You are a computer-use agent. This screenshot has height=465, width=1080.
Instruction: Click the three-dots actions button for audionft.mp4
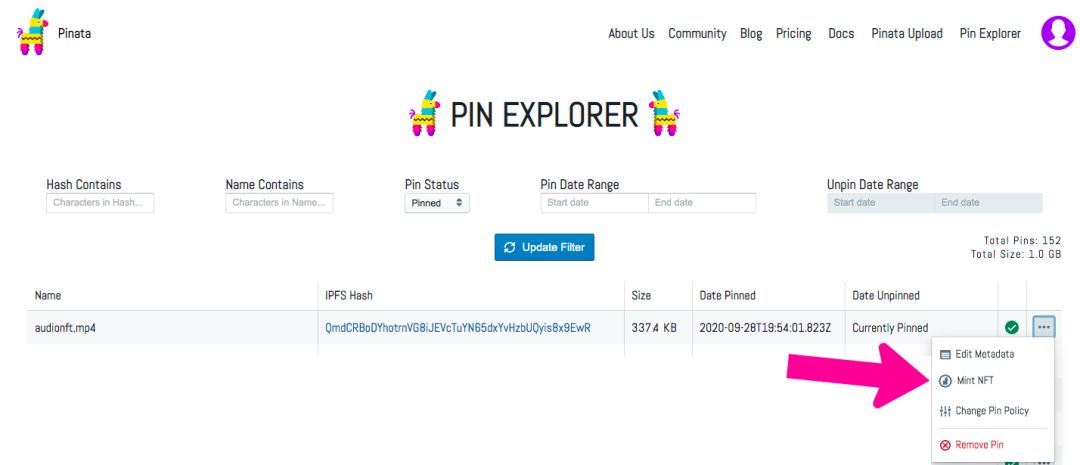click(1043, 327)
